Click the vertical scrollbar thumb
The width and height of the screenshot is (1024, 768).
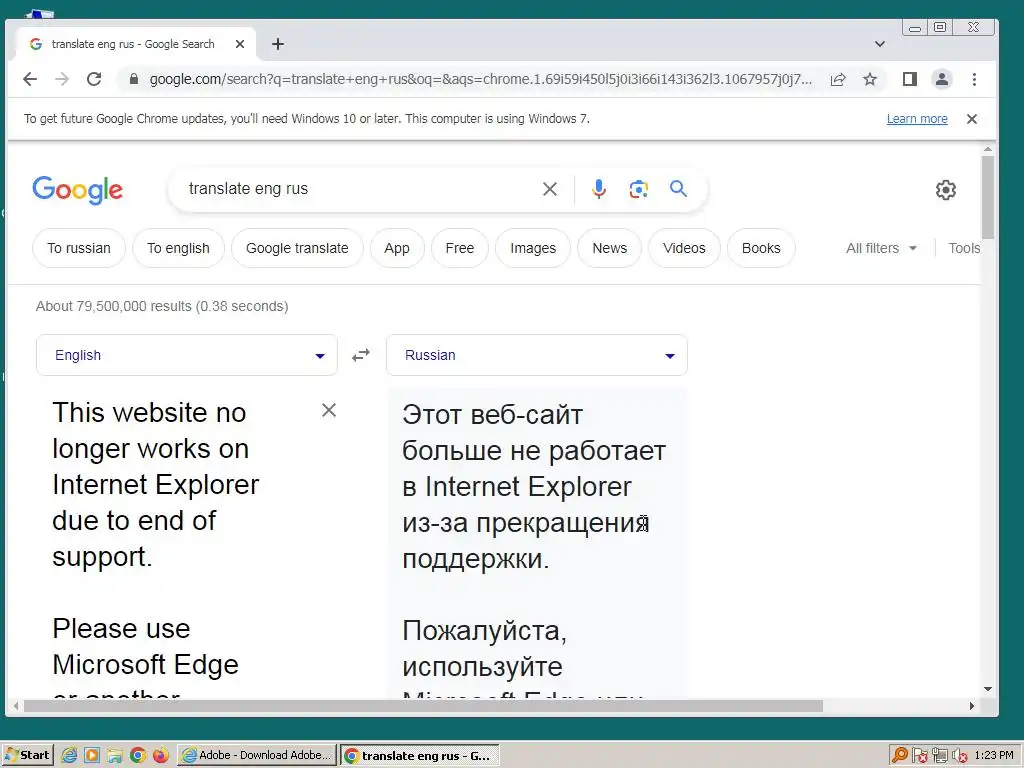coord(988,197)
